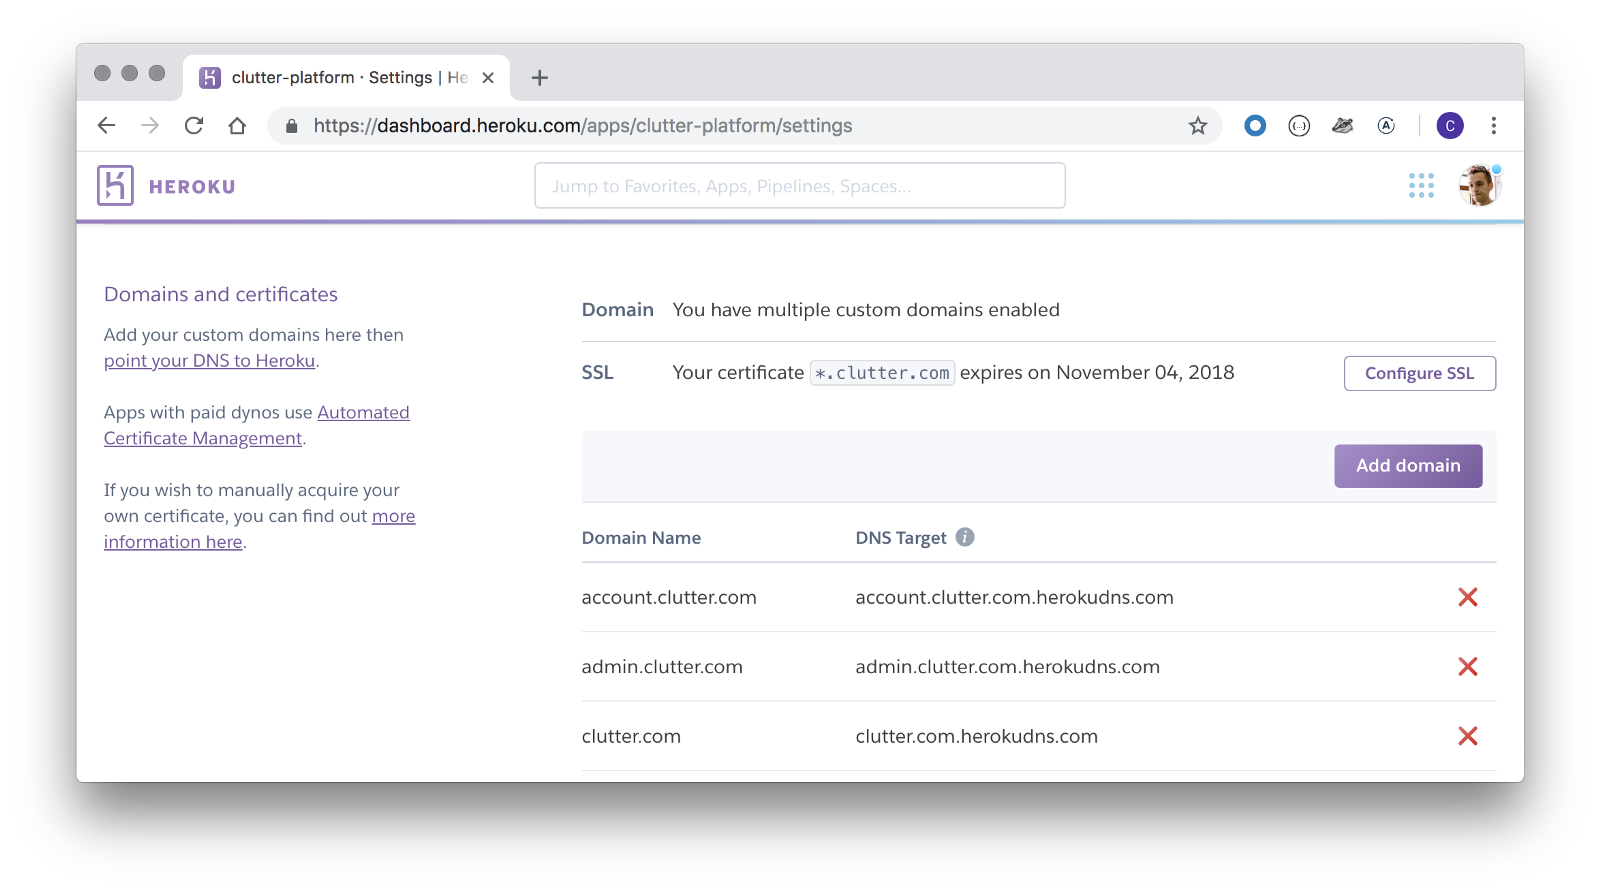Image resolution: width=1600 pixels, height=891 pixels.
Task: Click the Add domain button
Action: (1408, 466)
